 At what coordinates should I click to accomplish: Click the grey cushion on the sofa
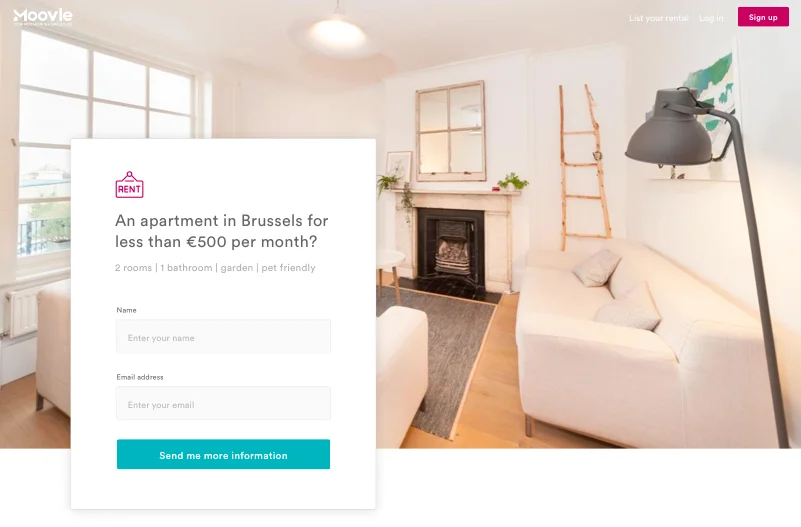[596, 268]
